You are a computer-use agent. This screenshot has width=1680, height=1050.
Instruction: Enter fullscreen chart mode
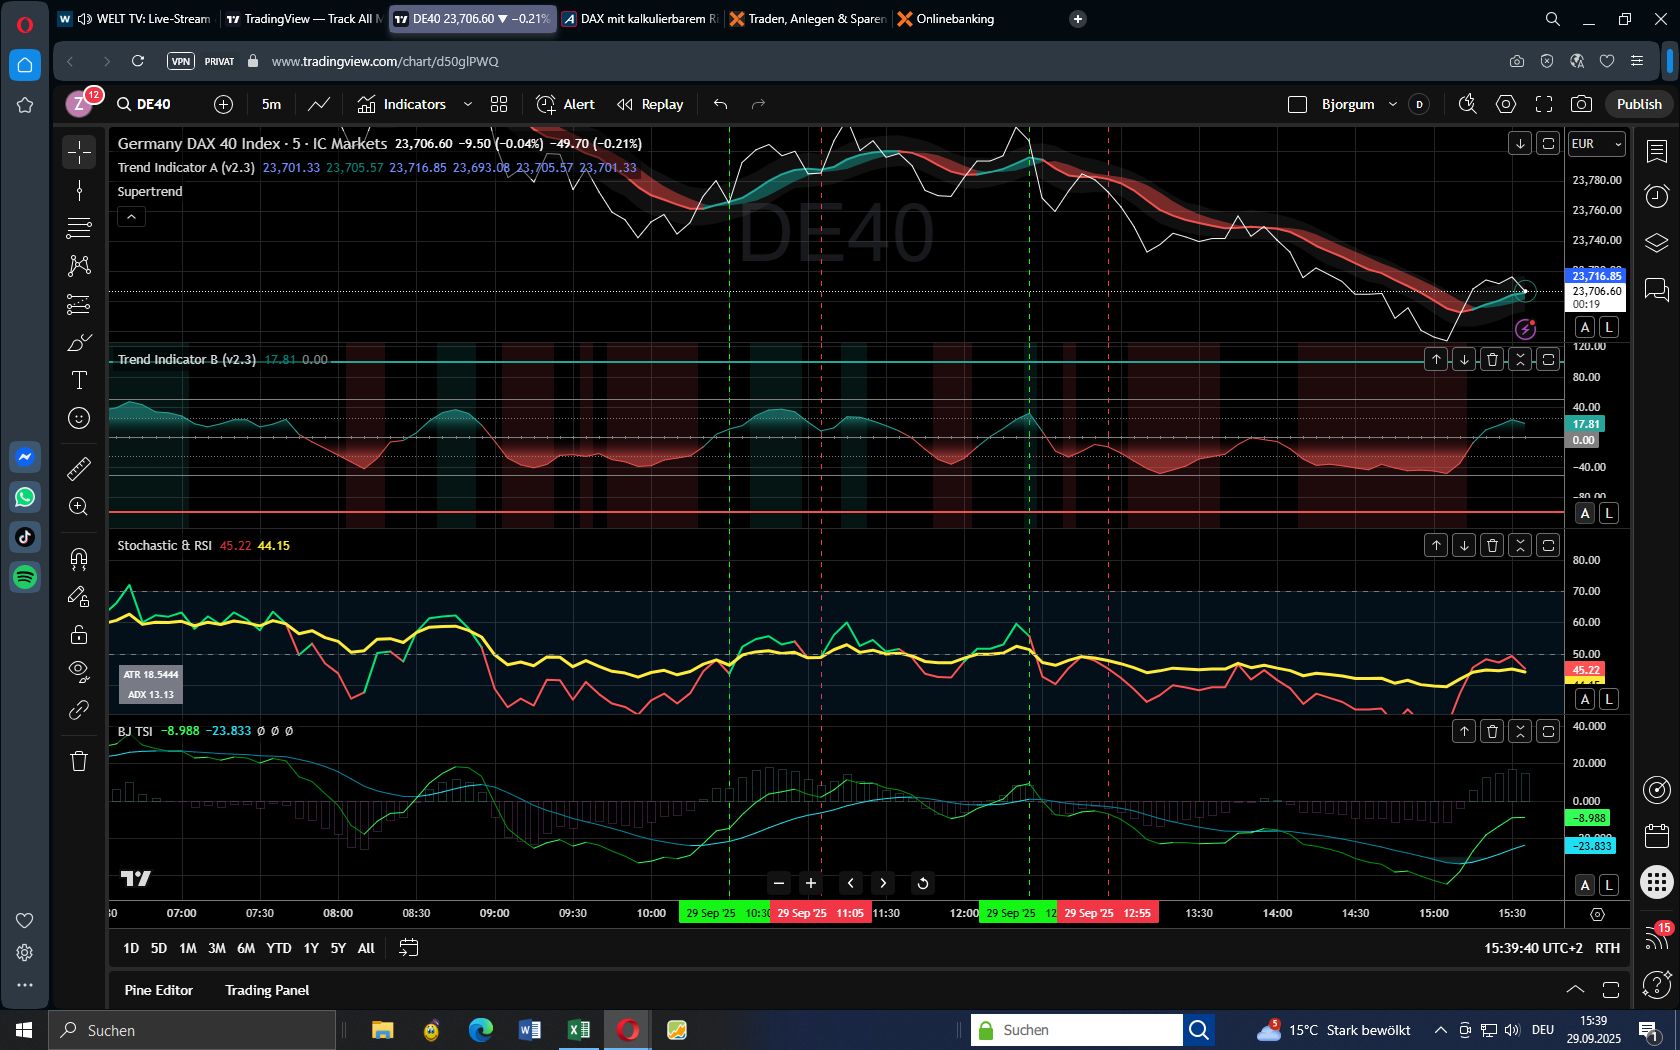[1543, 104]
